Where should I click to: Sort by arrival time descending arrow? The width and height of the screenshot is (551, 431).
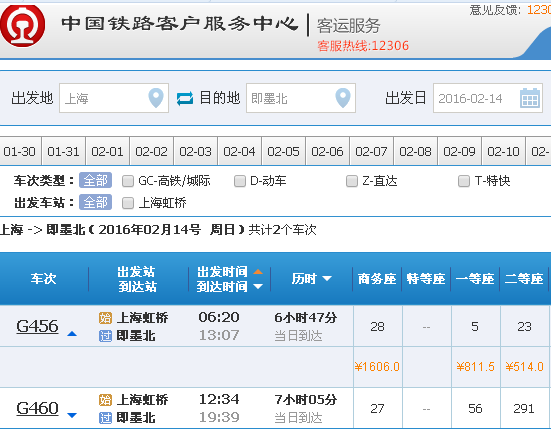(258, 287)
